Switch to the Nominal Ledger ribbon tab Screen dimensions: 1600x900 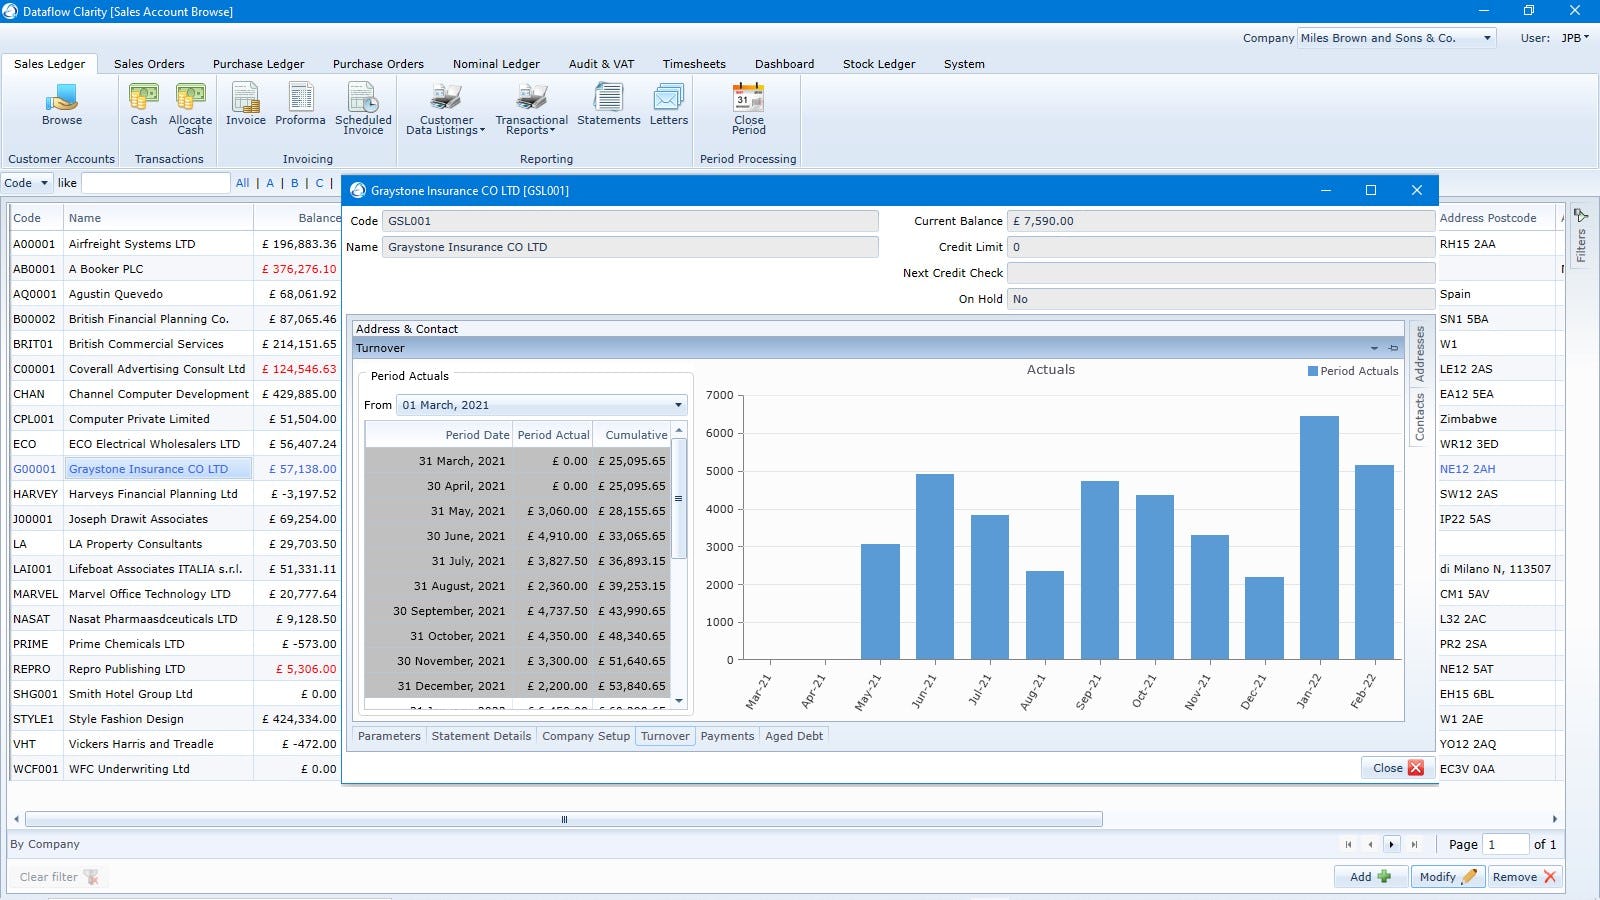[496, 64]
